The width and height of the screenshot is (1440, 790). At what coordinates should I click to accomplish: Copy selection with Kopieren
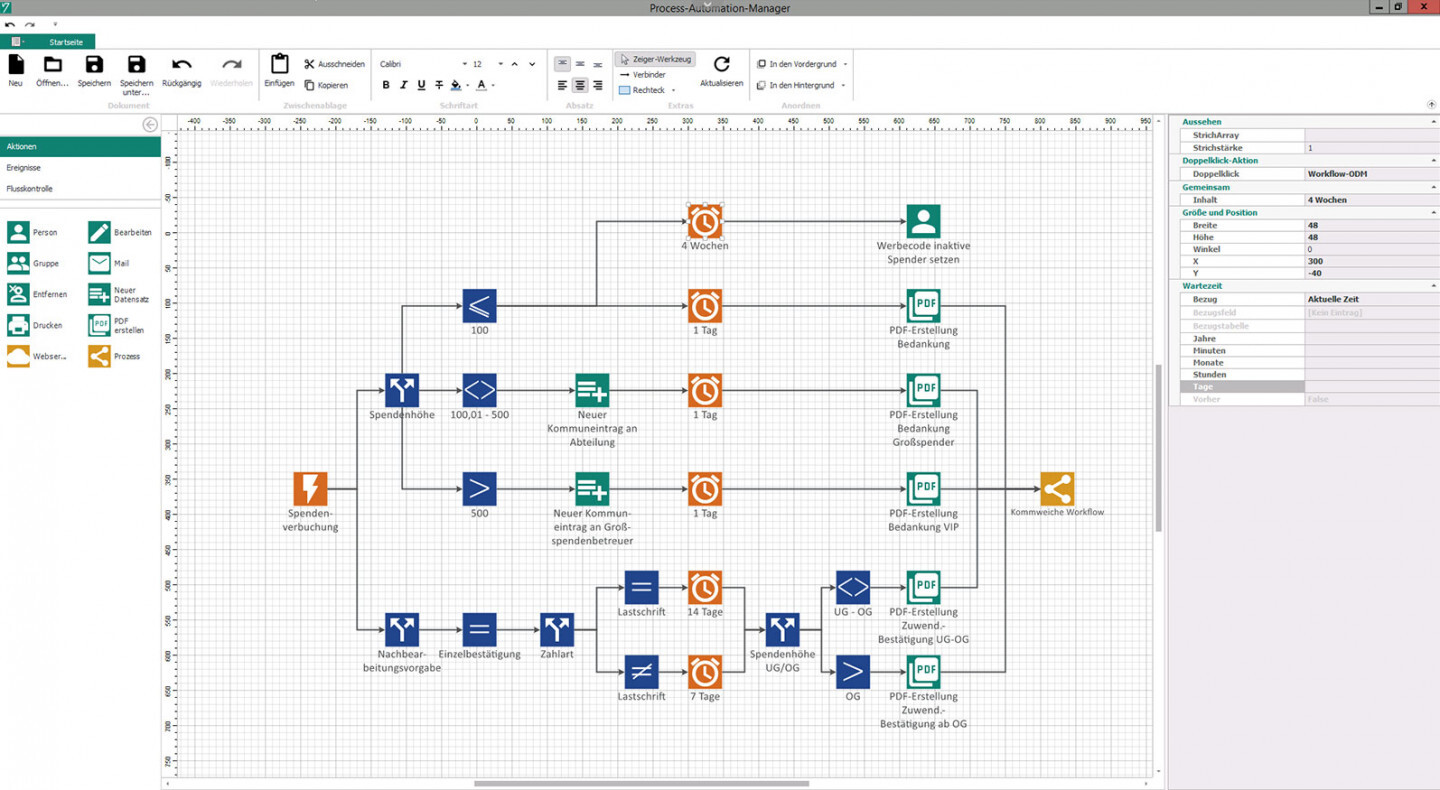[326, 85]
